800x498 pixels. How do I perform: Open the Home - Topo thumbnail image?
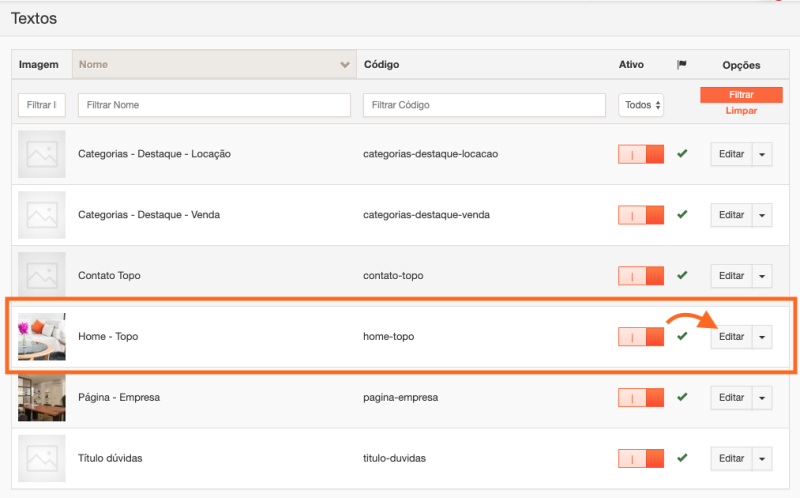[42, 337]
